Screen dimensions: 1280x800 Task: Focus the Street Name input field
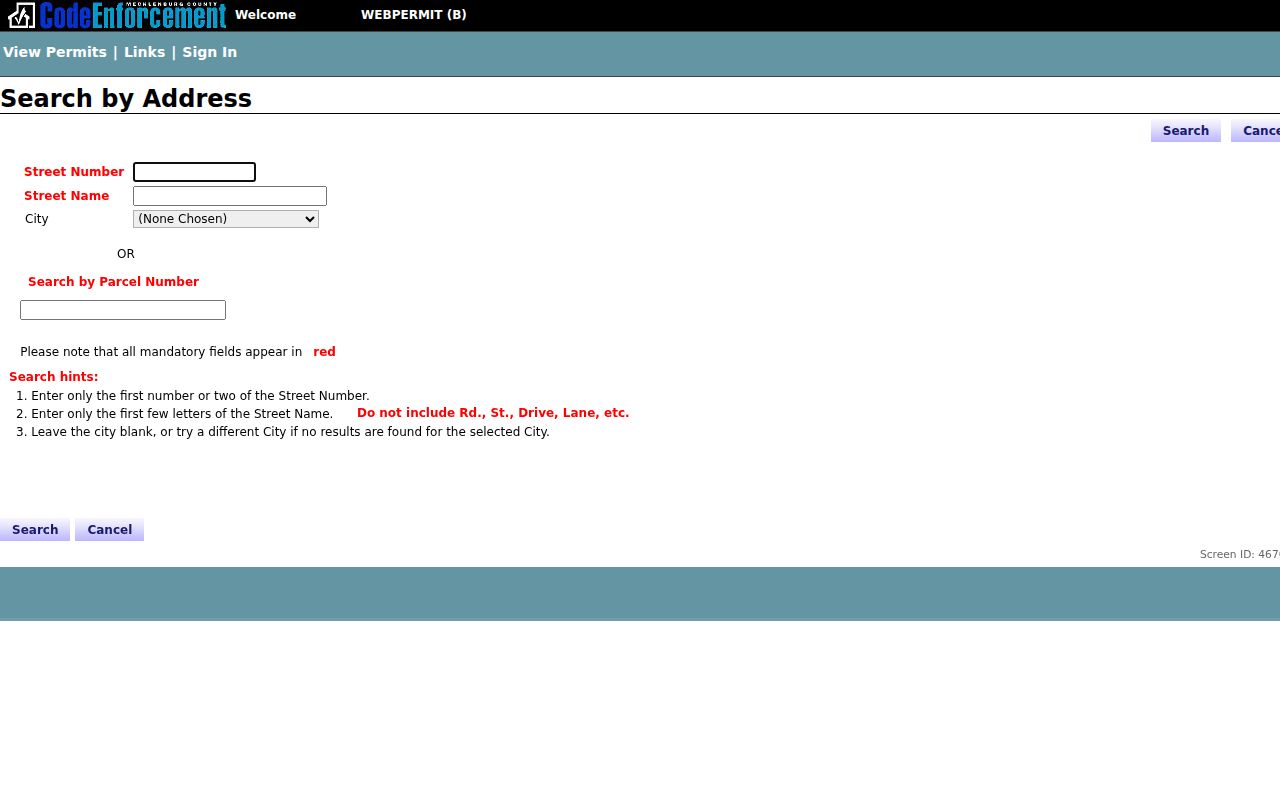(230, 196)
